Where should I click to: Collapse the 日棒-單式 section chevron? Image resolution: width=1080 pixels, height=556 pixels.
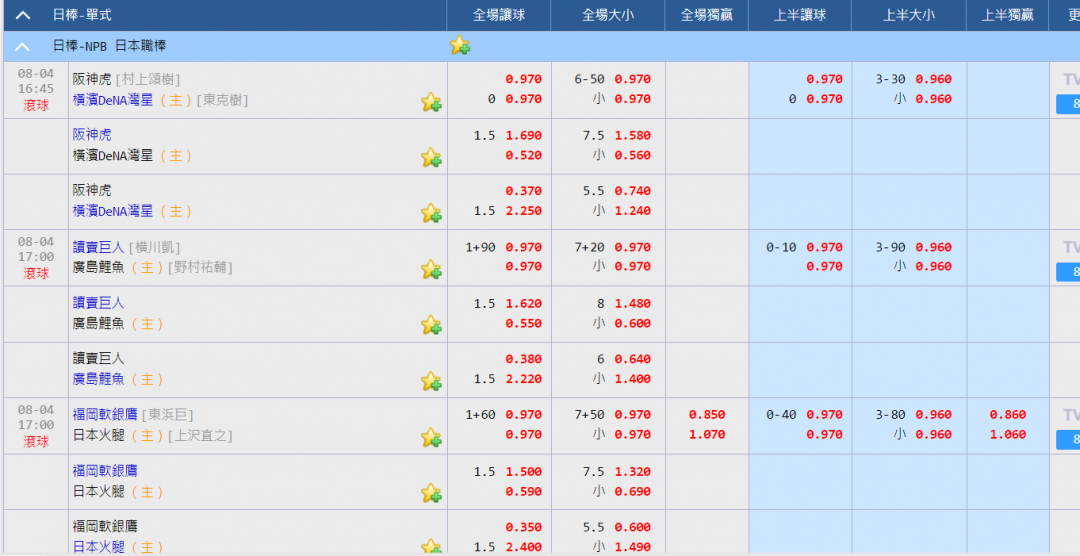click(x=23, y=15)
